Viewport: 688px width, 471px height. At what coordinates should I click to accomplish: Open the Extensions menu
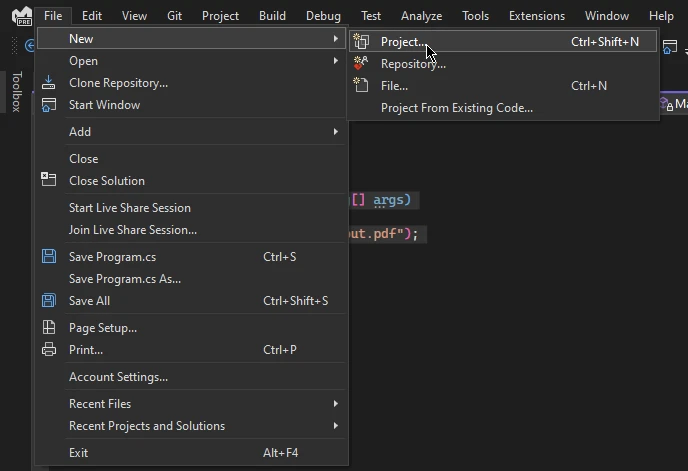tap(536, 16)
